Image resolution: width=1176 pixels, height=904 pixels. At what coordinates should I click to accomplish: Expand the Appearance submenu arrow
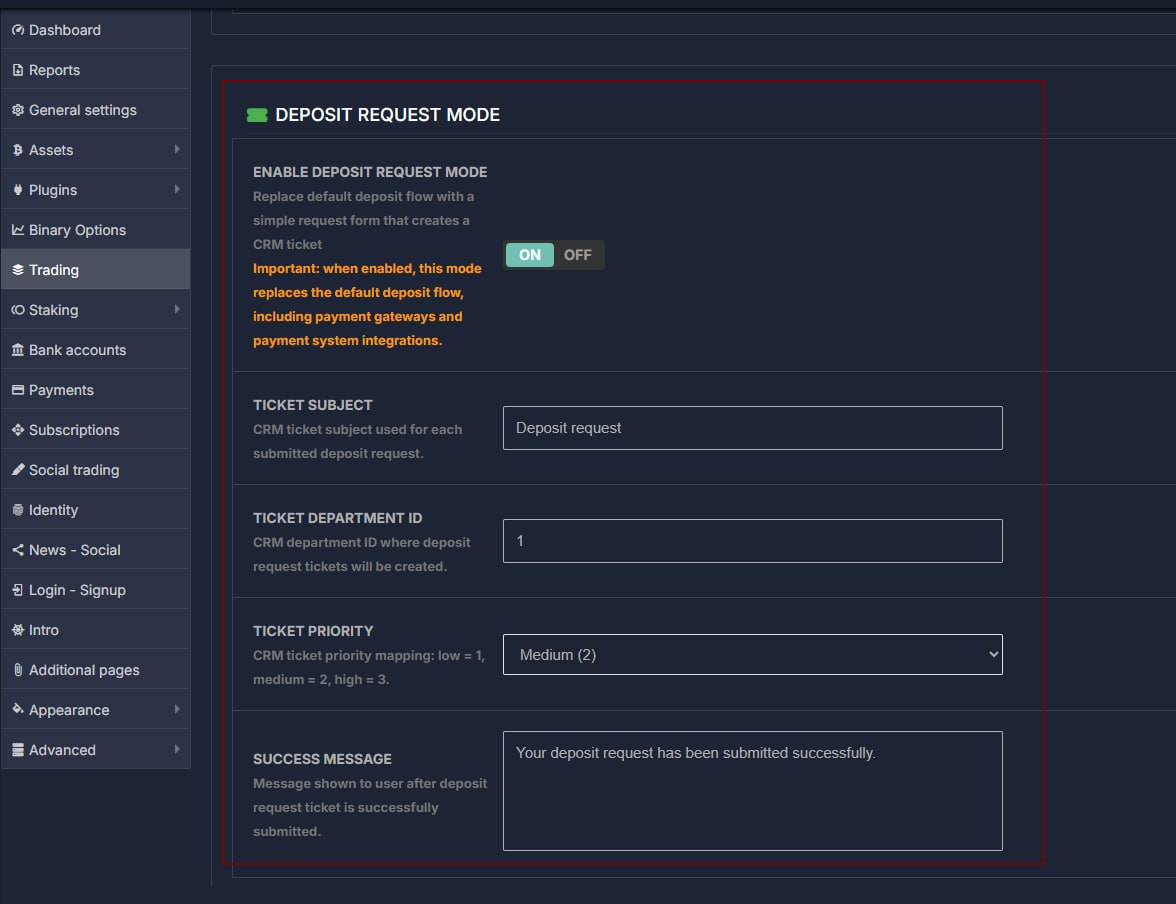tap(177, 710)
